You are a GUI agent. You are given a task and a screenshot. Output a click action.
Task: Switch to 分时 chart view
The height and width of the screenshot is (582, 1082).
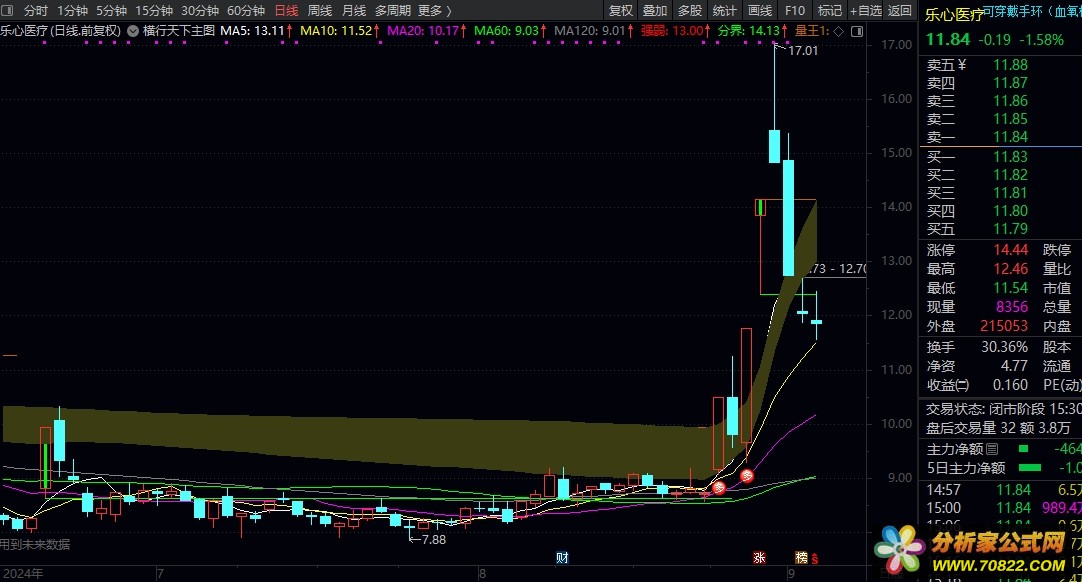click(x=36, y=10)
